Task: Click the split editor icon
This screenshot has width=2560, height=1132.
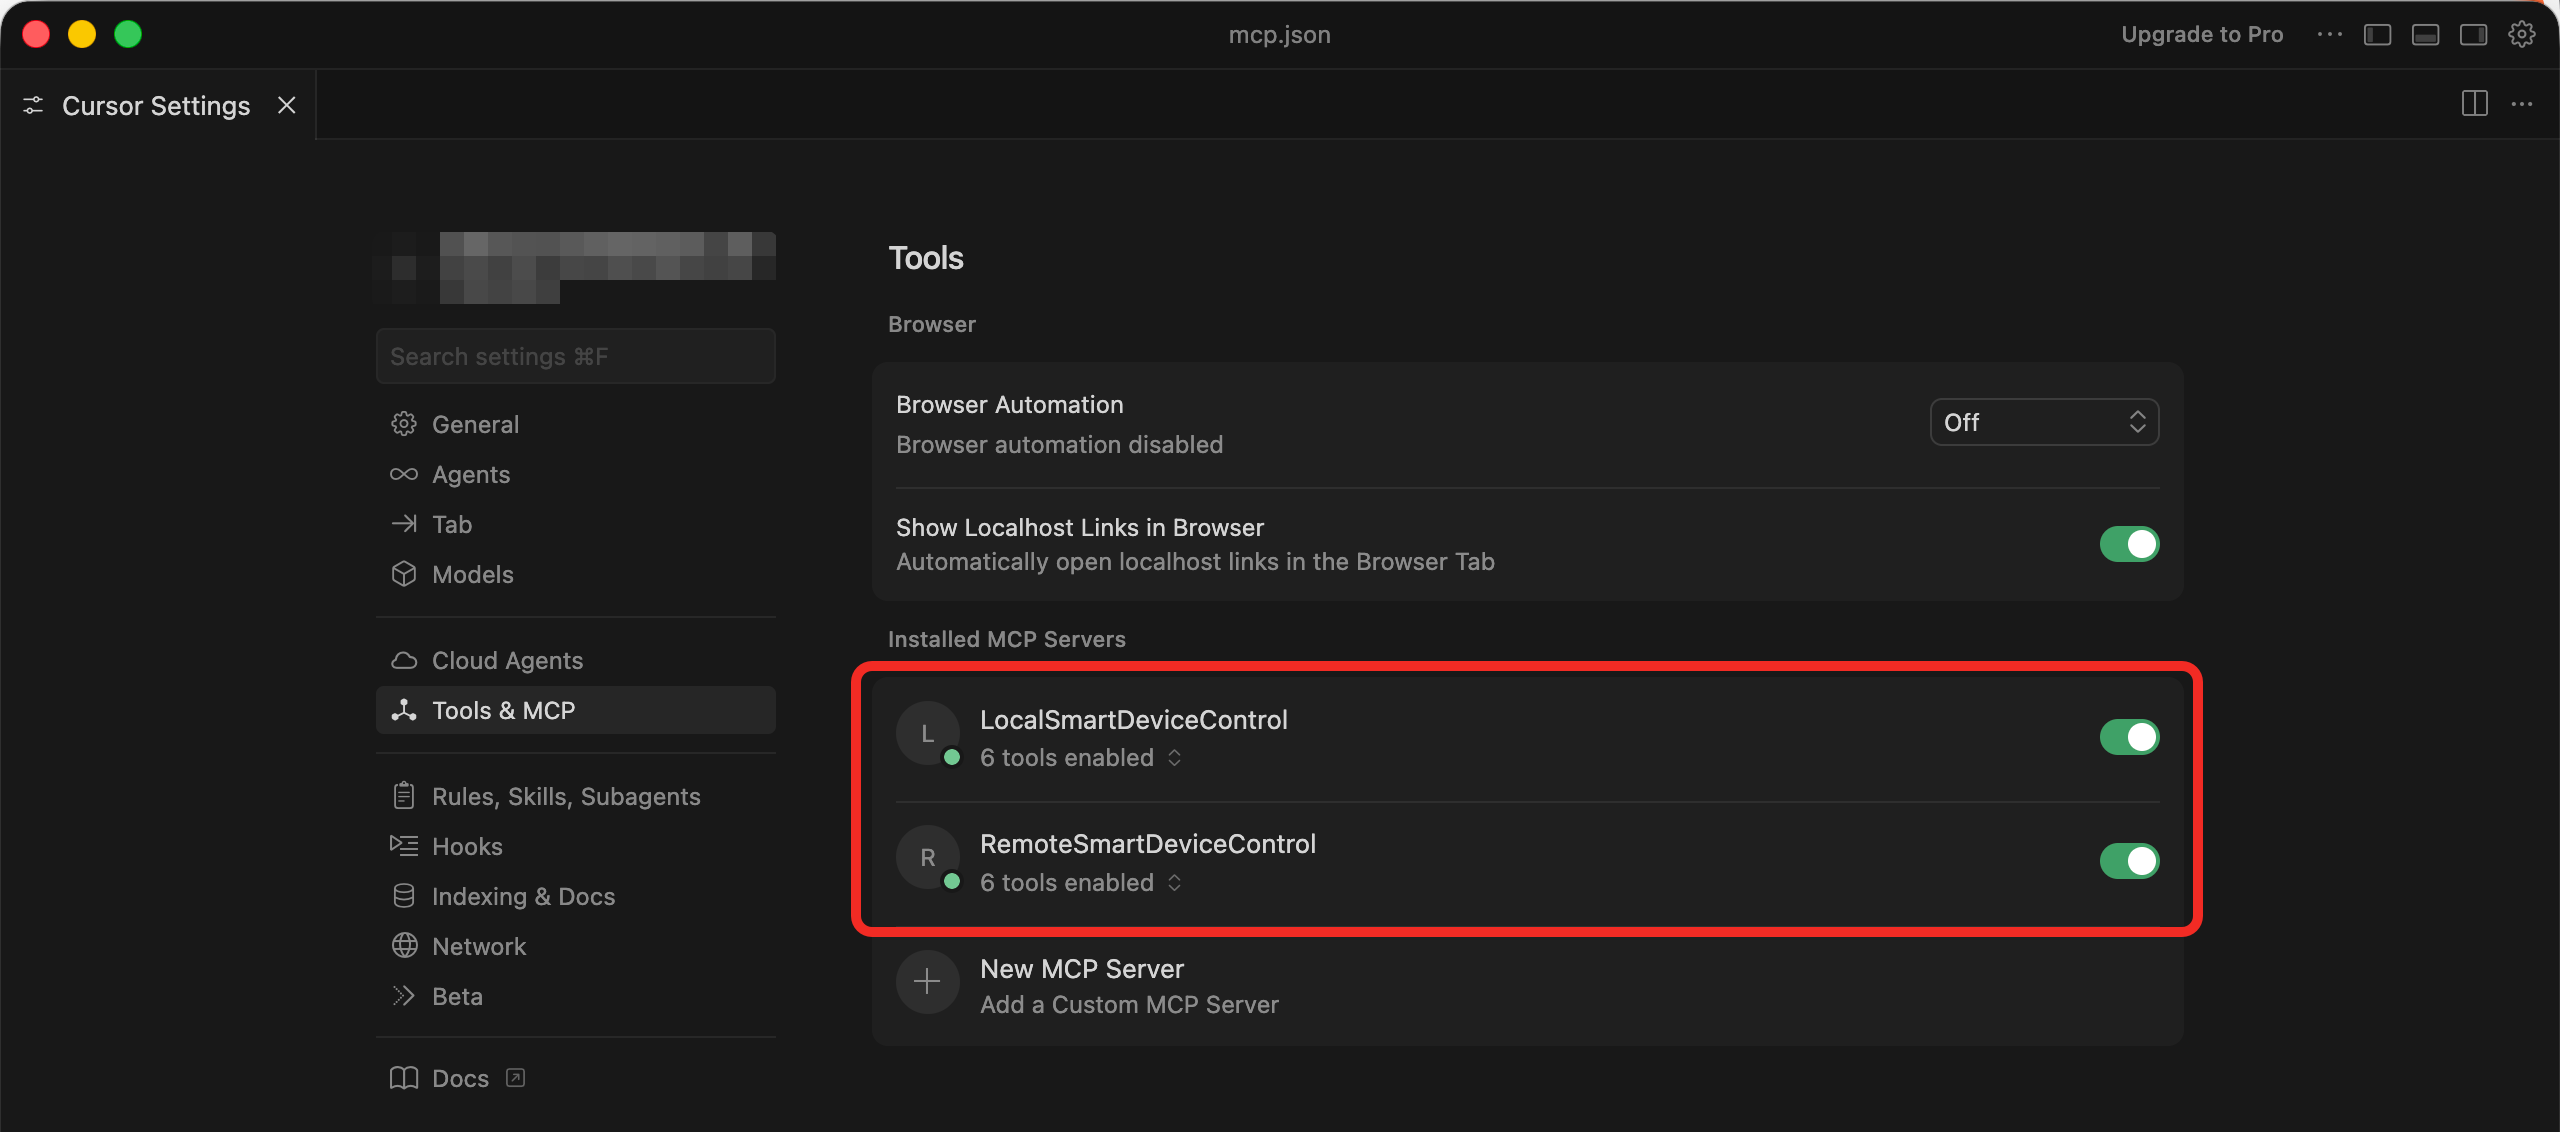Action: (x=2474, y=104)
